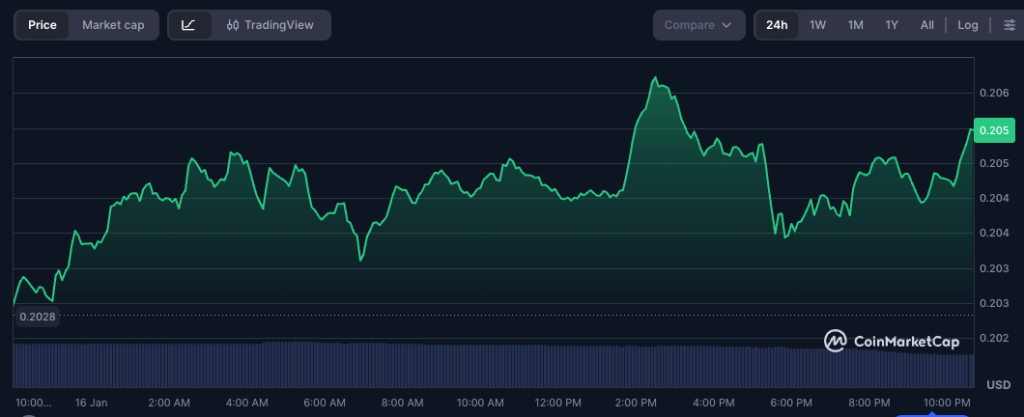Select the 24h time range
This screenshot has width=1024, height=417.
pos(777,25)
